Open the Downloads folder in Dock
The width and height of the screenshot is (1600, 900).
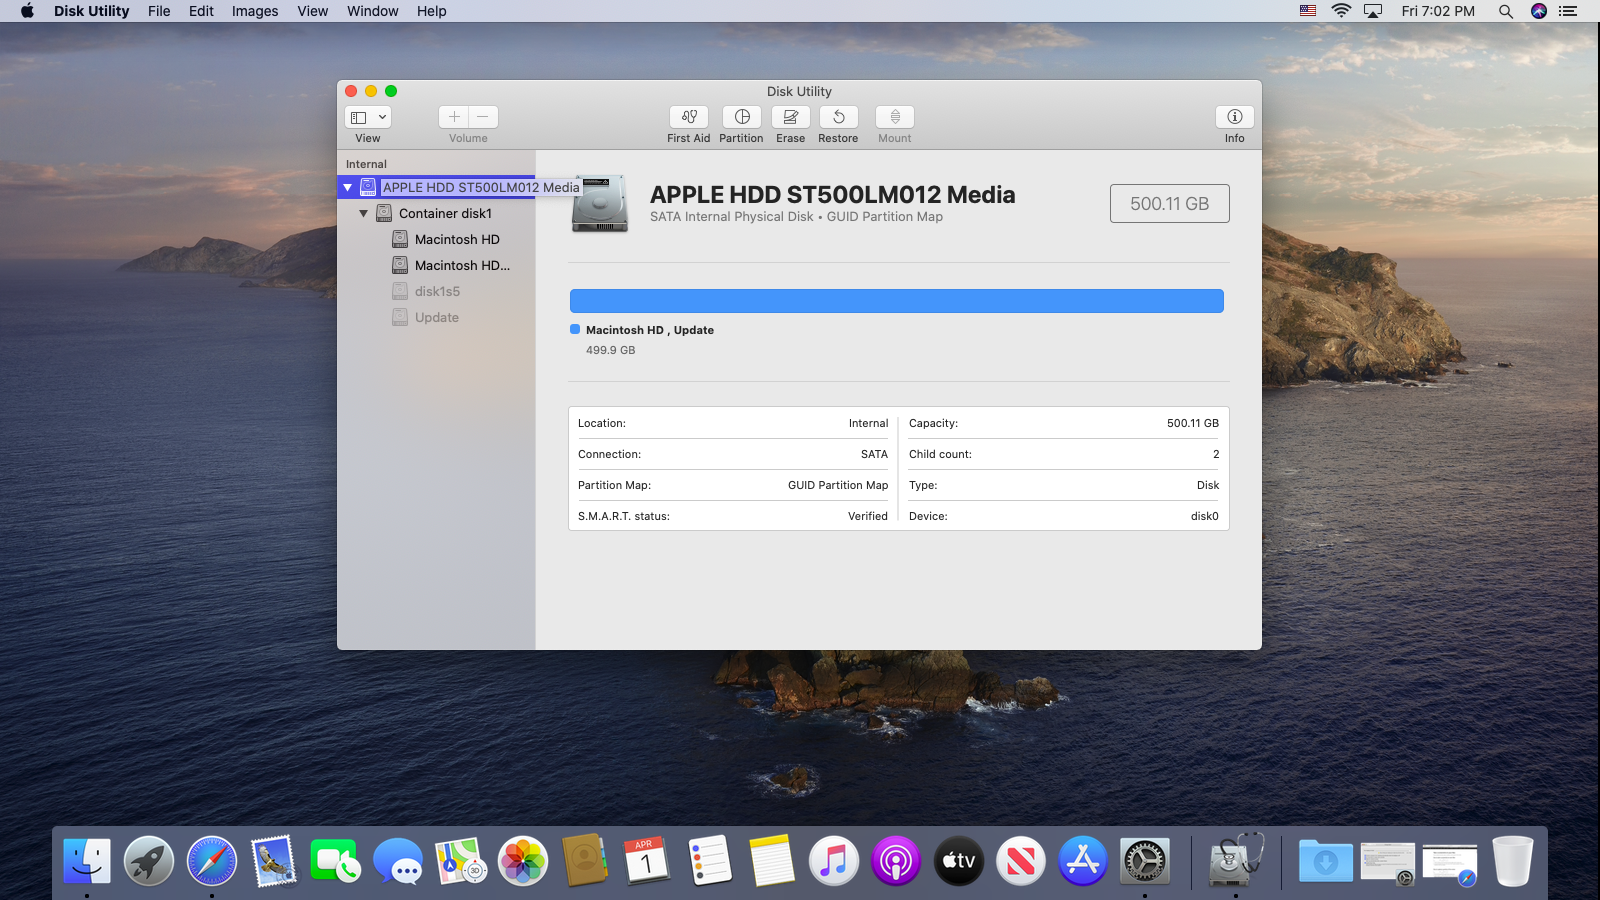[1326, 860]
